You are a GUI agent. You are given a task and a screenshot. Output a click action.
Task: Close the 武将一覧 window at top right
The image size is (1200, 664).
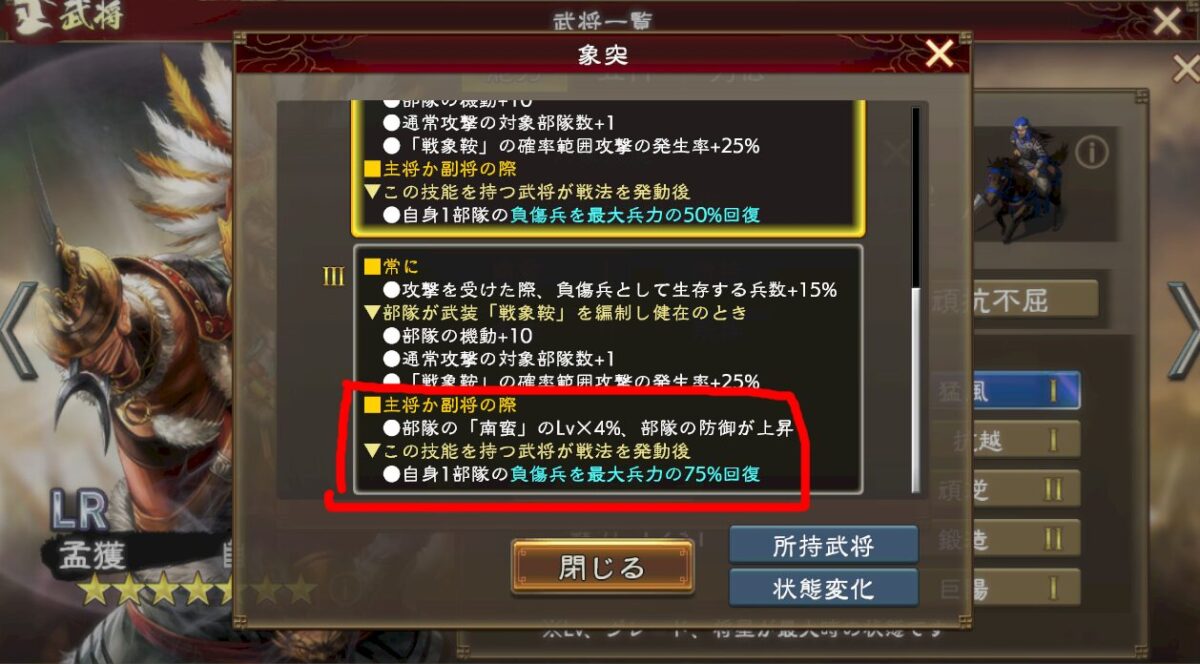click(1167, 19)
